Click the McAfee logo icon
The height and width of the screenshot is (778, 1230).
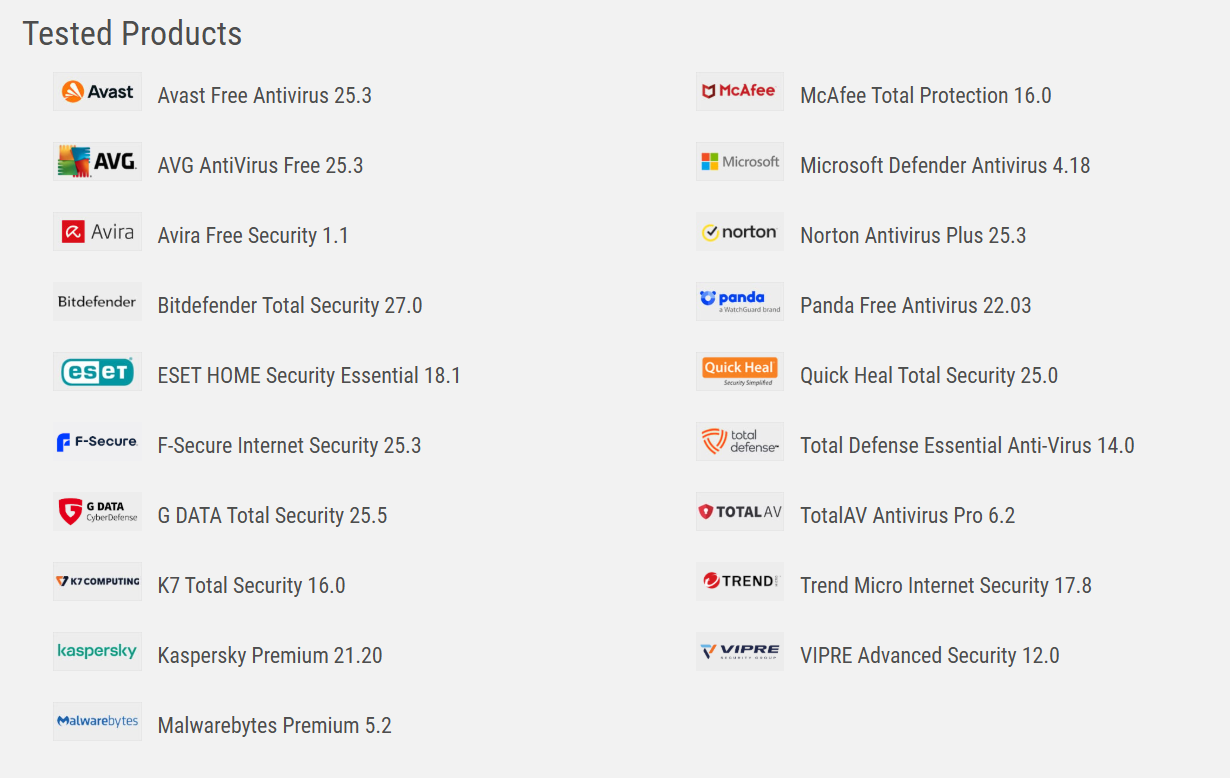point(740,92)
